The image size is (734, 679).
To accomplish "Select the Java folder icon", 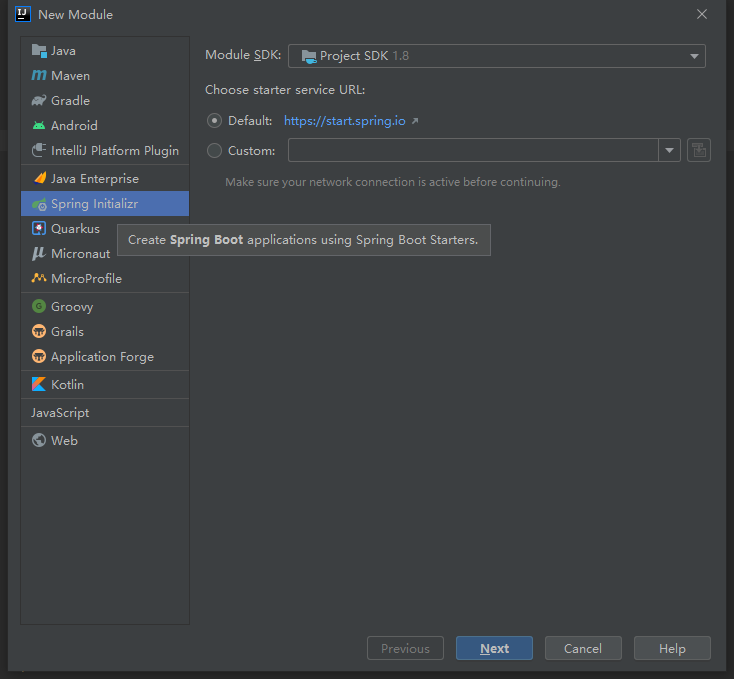I will coord(39,51).
